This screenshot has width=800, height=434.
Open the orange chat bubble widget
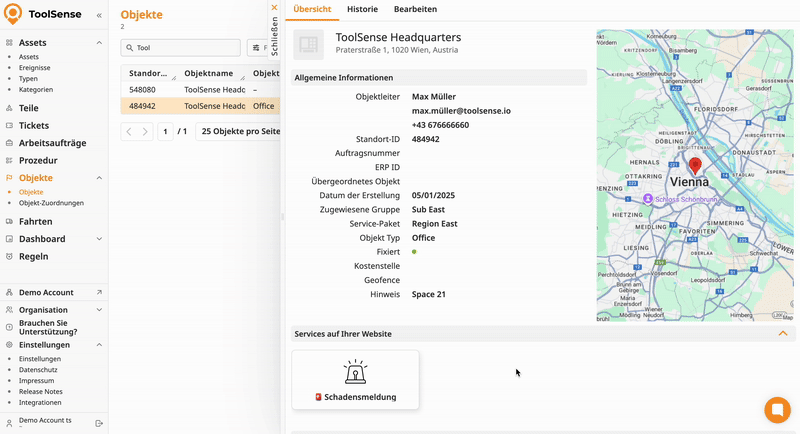778,410
